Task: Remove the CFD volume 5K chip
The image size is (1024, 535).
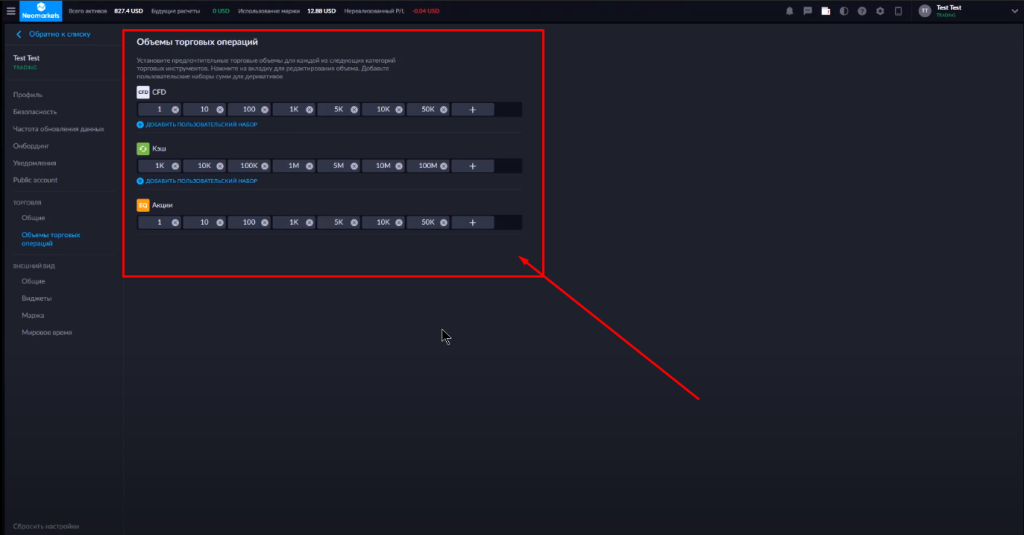Action: tap(354, 110)
